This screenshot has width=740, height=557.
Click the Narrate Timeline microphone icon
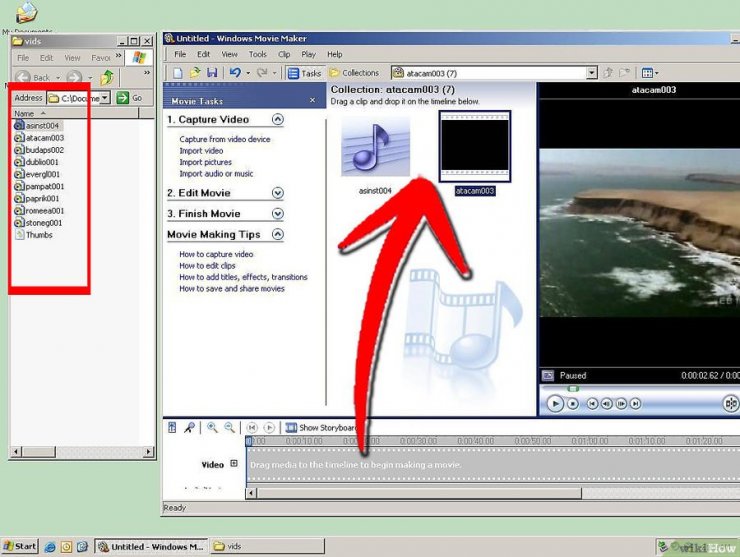coord(189,428)
